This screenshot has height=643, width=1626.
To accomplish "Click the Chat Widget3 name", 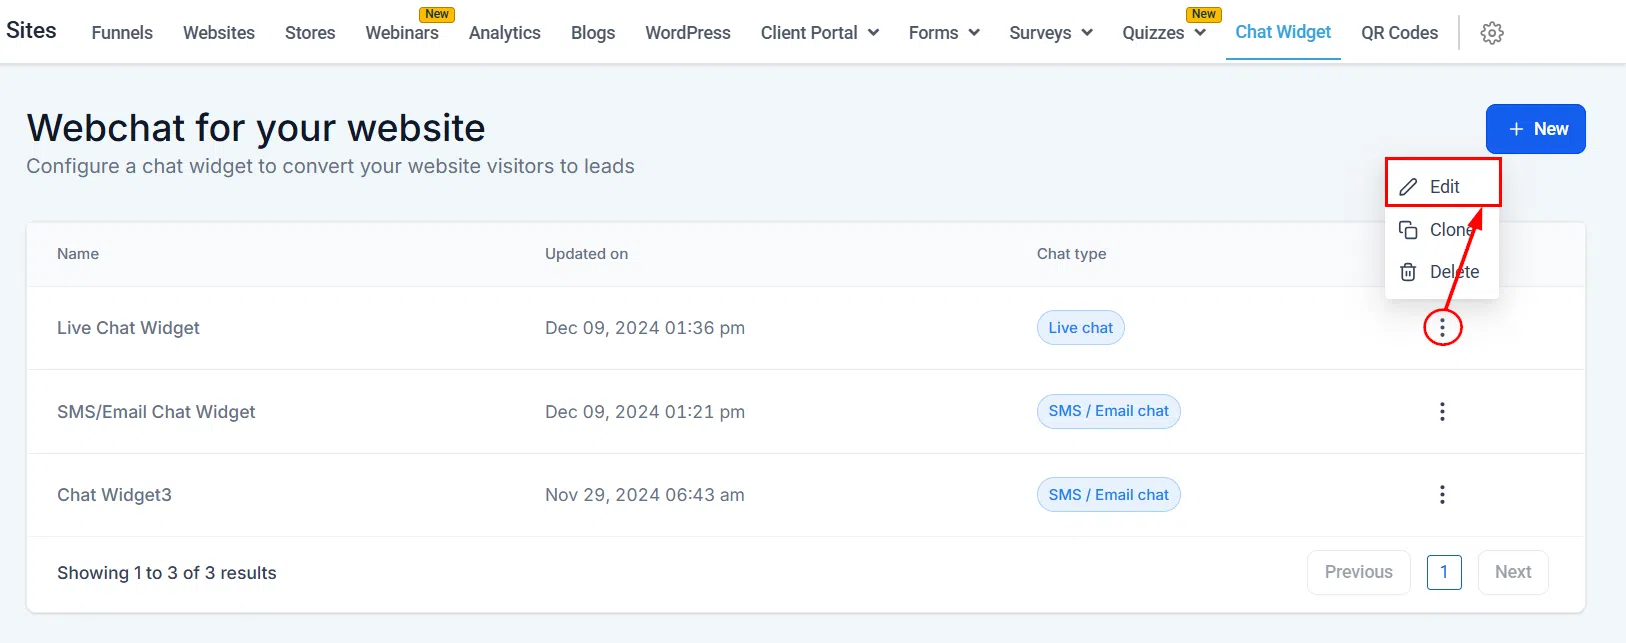I will [x=114, y=495].
